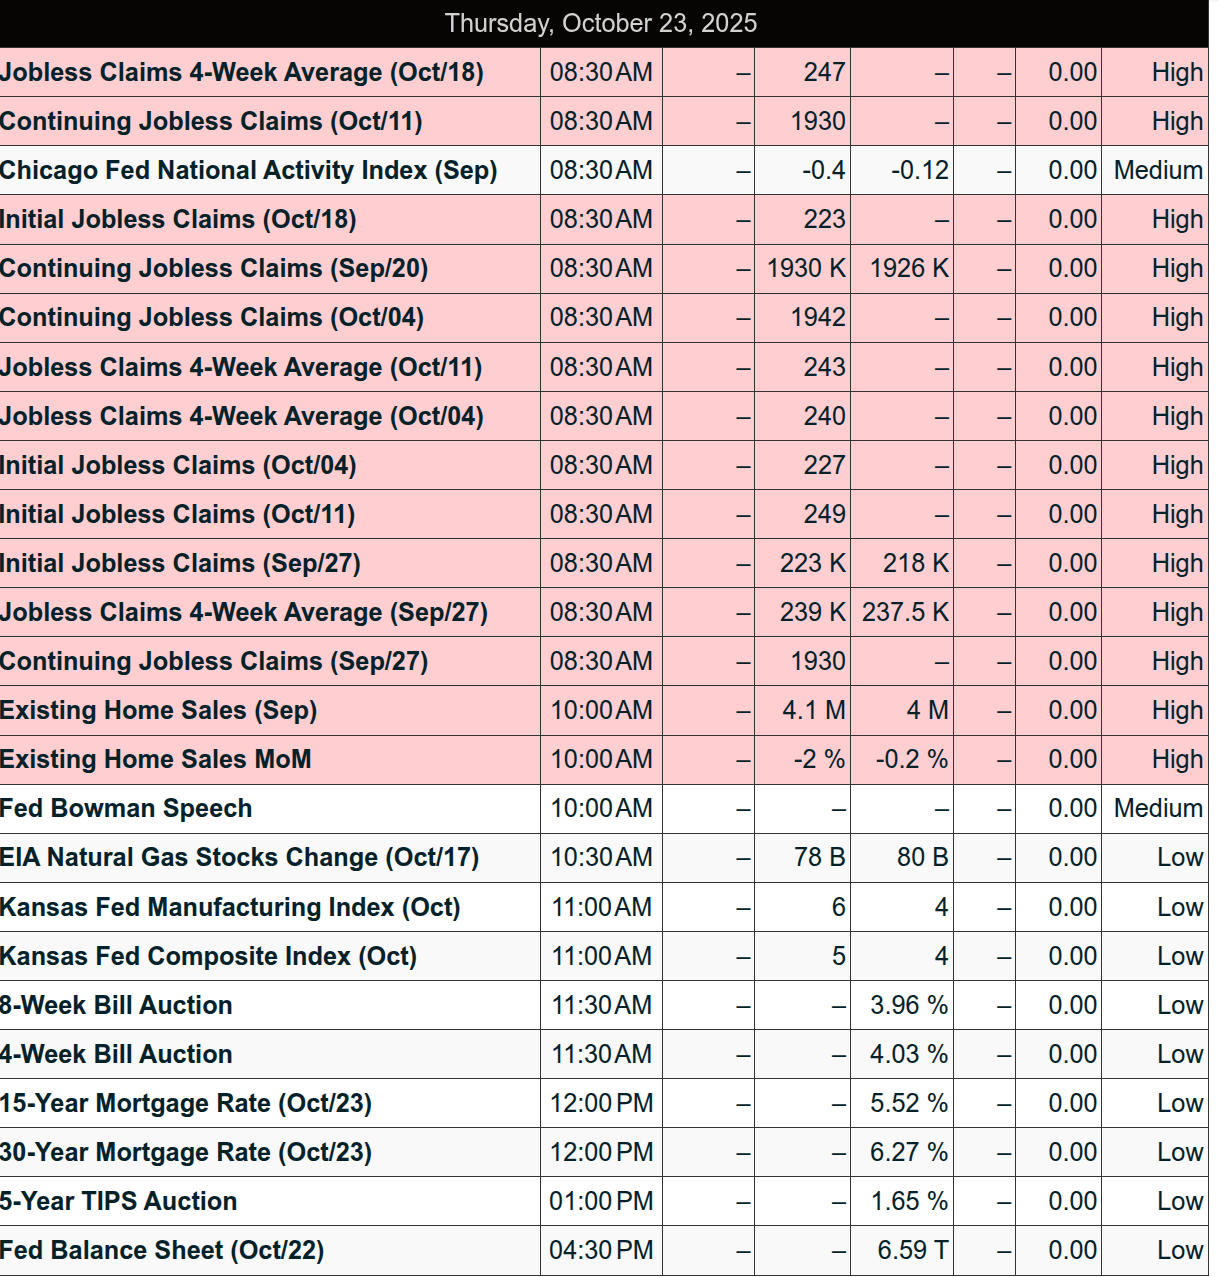This screenshot has height=1277, width=1218.
Task: Open Fed Bowman Speech event
Action: (126, 809)
